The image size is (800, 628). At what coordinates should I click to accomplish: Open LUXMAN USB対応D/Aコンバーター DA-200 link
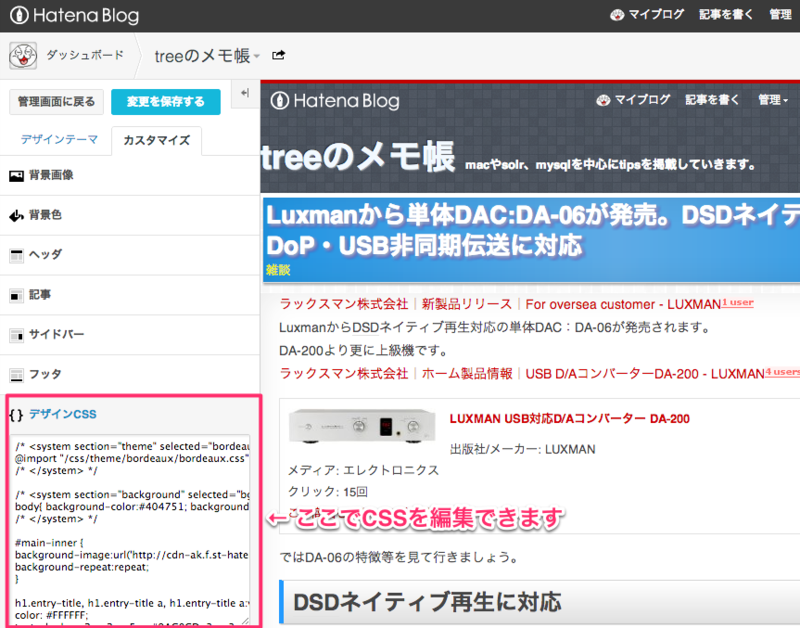(x=569, y=419)
